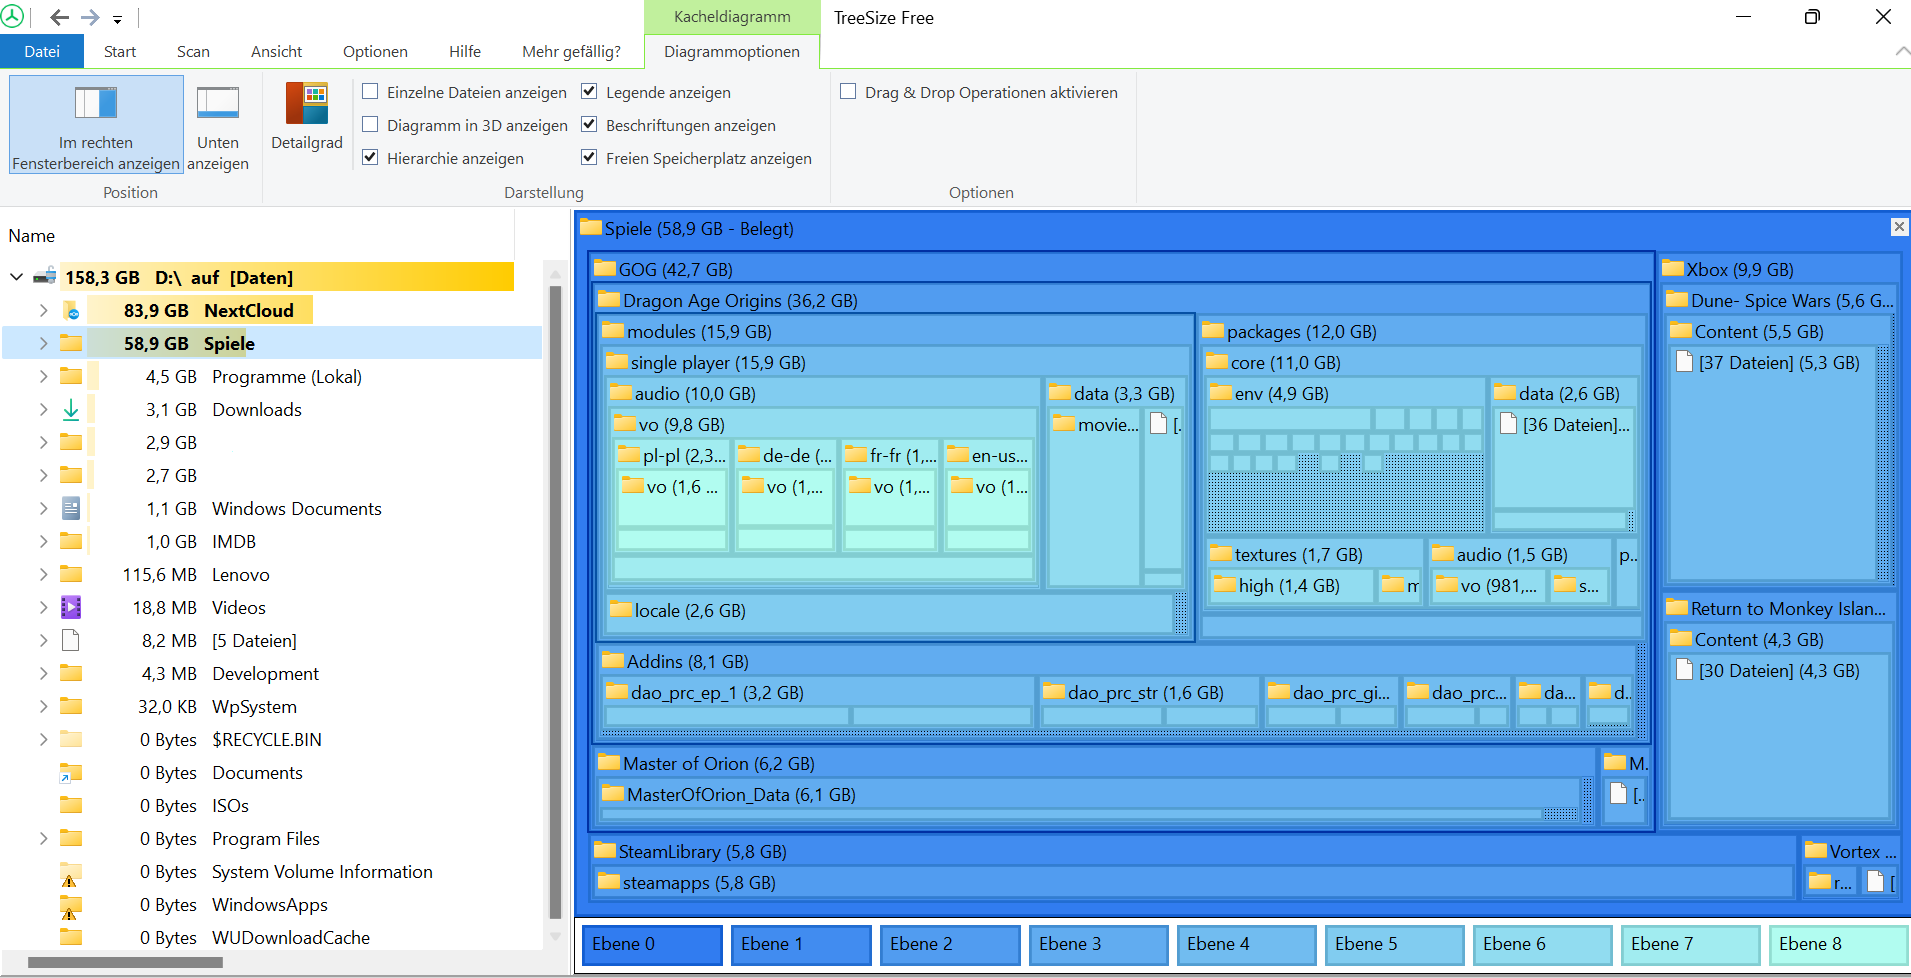This screenshot has height=978, width=1911.
Task: Close the treemap panel with its X
Action: pos(1899,227)
